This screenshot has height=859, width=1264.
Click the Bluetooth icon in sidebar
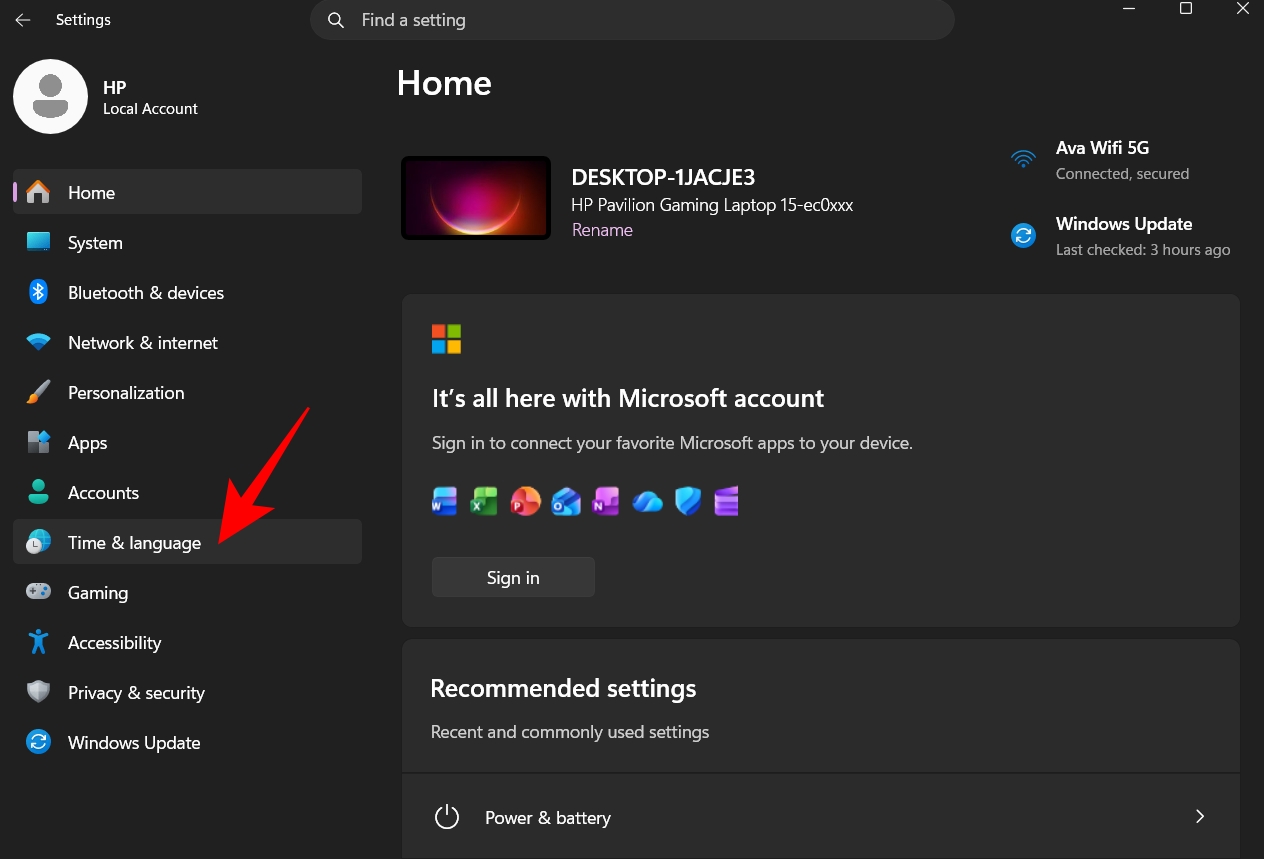pyautogui.click(x=38, y=292)
